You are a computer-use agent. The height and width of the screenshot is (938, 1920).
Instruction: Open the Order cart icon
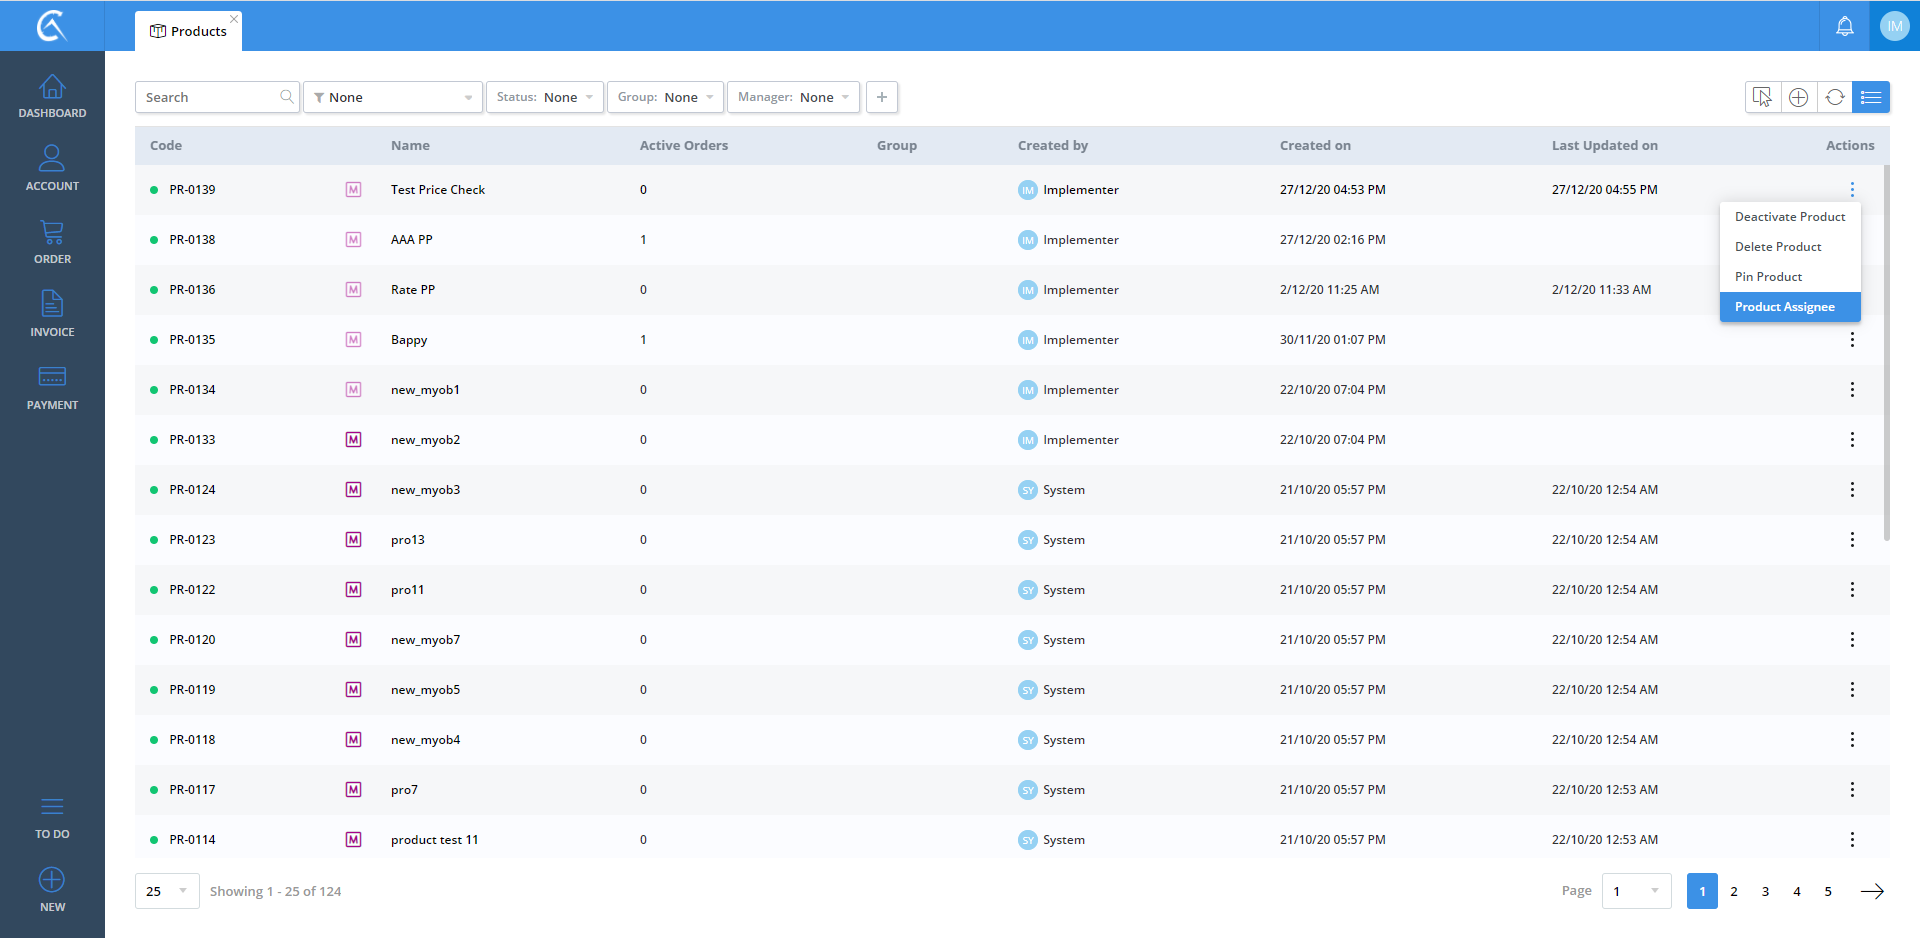point(52,241)
